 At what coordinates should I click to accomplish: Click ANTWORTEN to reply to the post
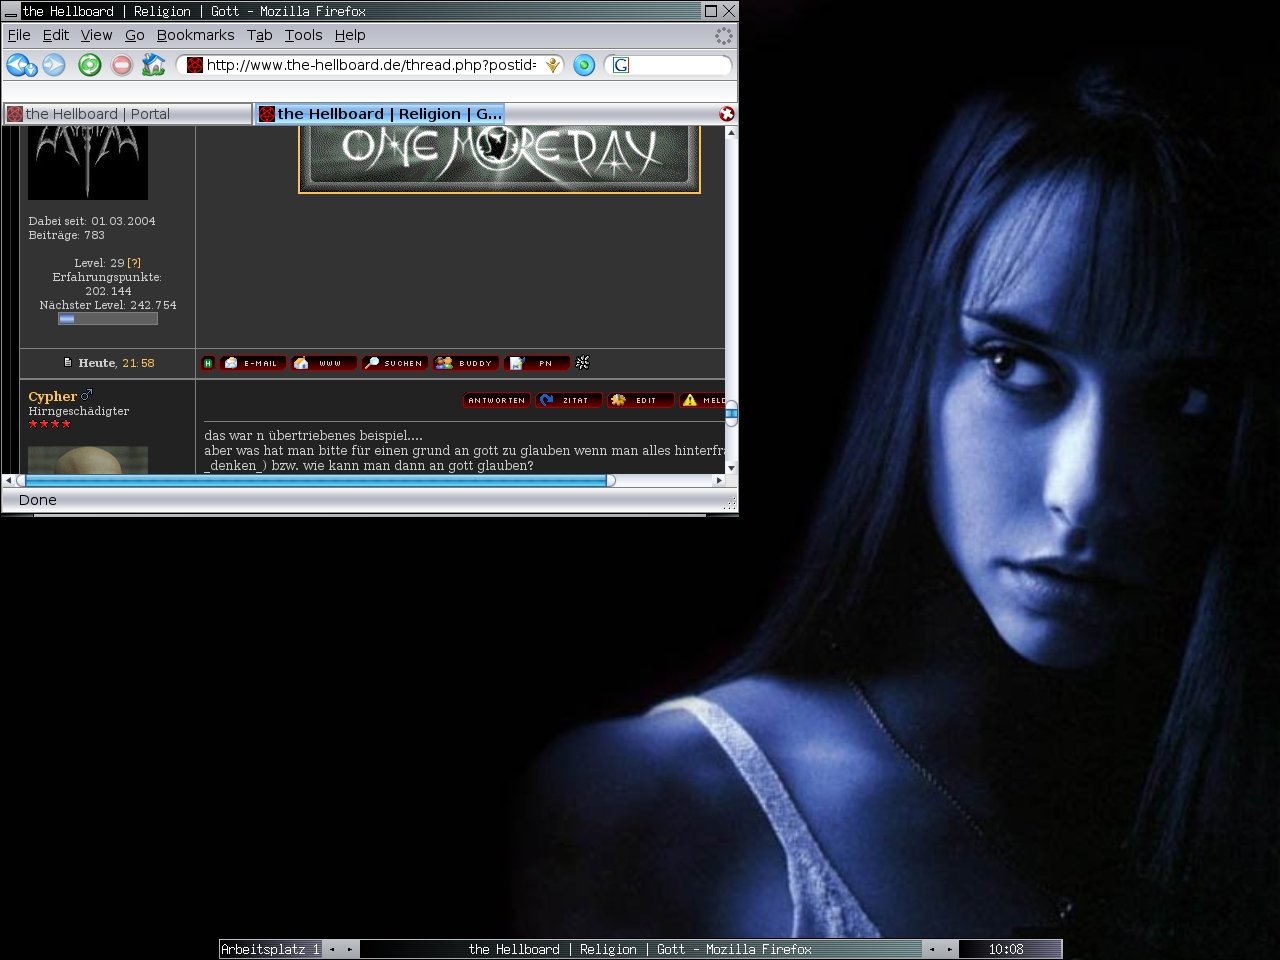[496, 400]
